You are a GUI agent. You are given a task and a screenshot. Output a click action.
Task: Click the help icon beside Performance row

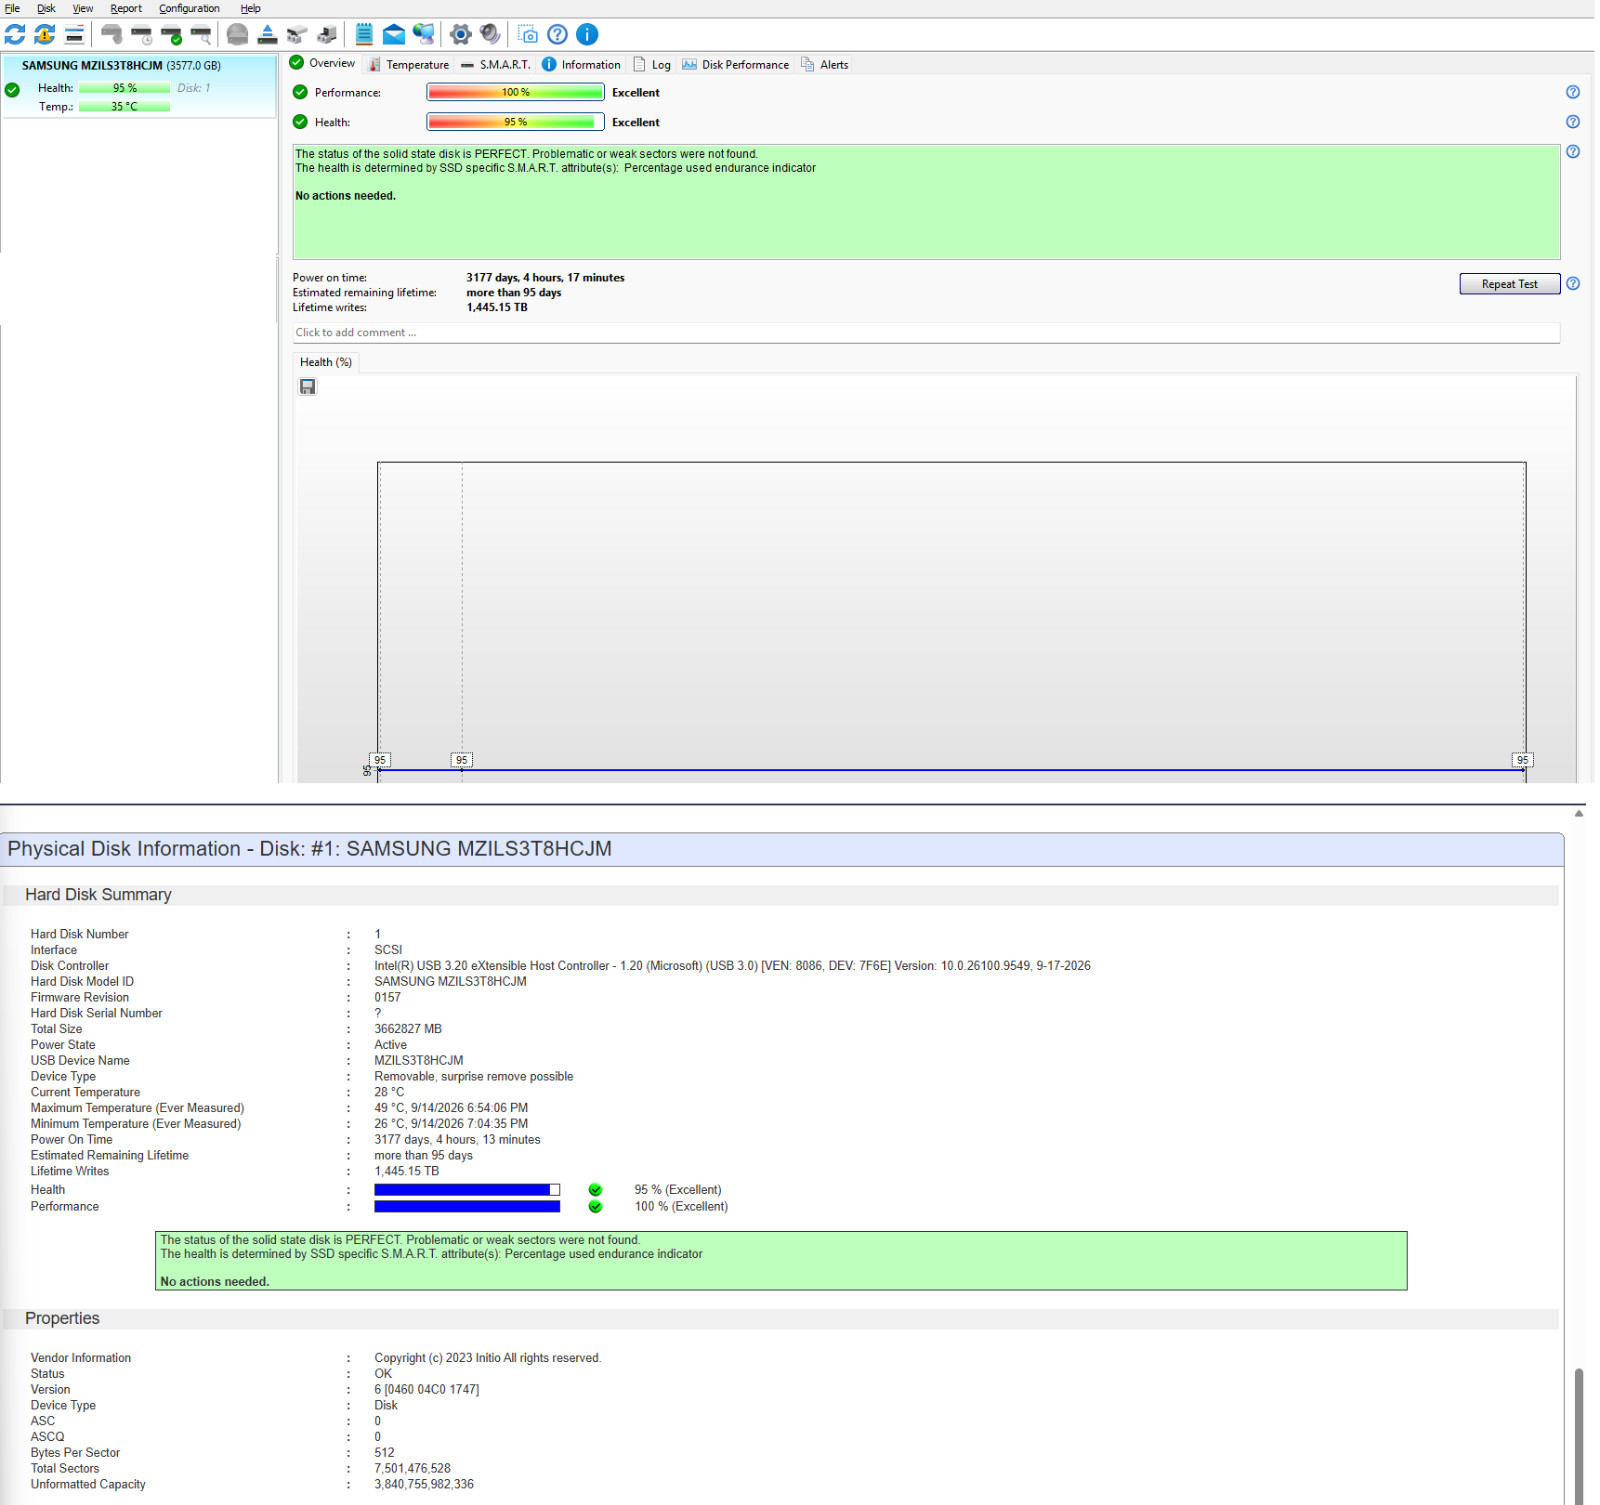coord(1573,92)
